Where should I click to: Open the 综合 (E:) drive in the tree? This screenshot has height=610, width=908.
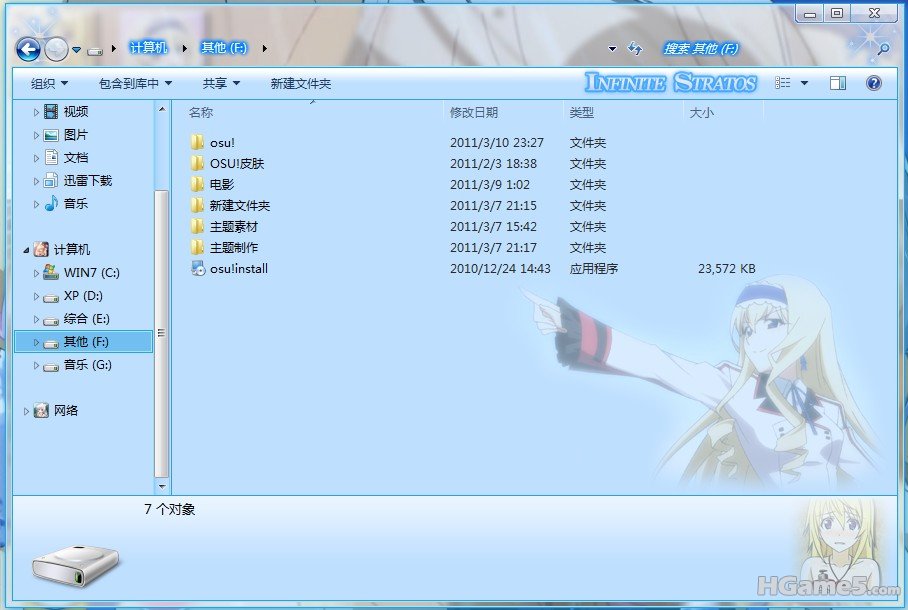[86, 319]
